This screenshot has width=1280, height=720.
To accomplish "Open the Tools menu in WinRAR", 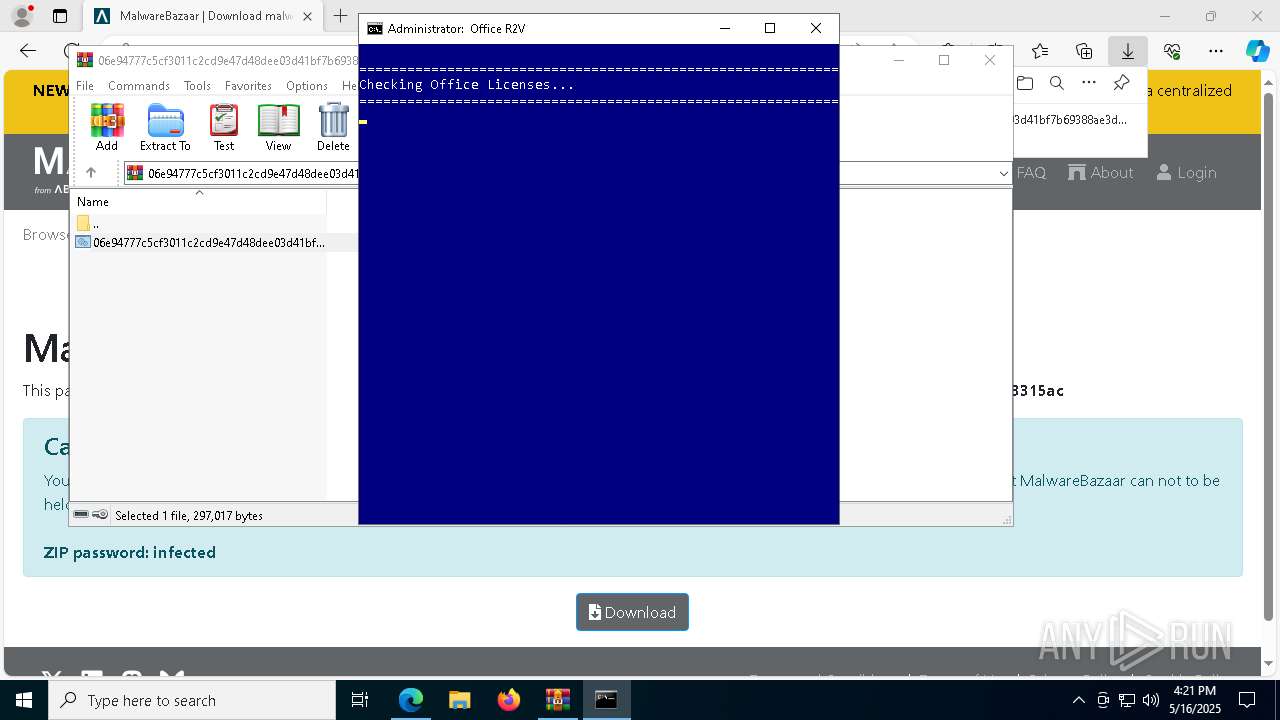I will click(197, 86).
